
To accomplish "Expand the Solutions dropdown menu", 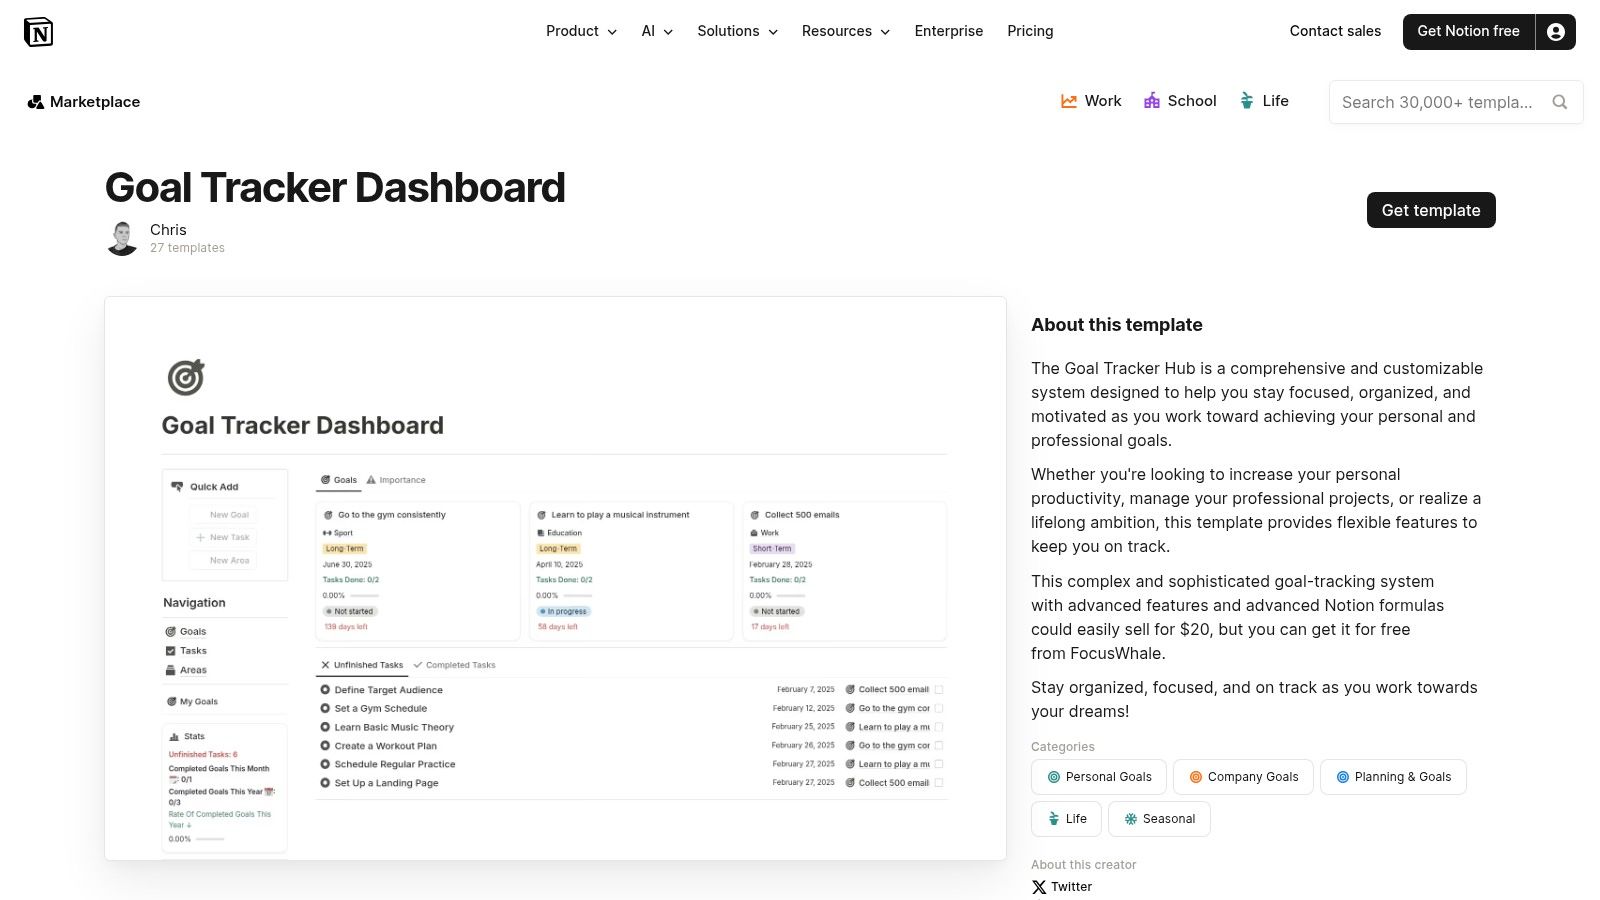I will pos(737,31).
